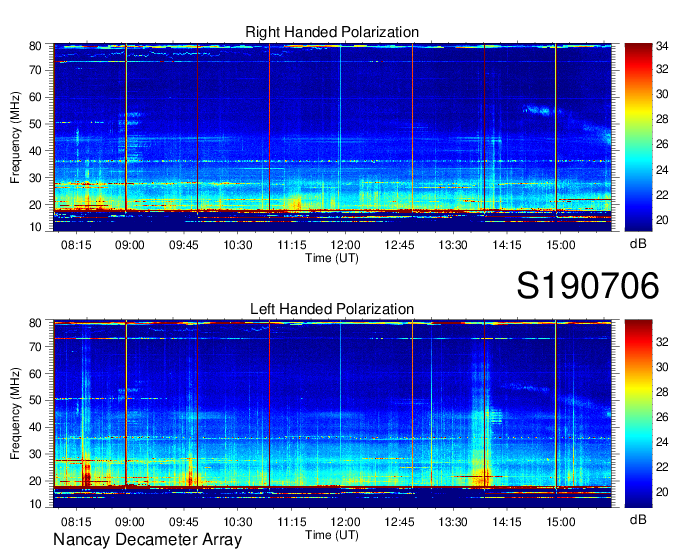Click the 30 MHz tick on Left Handed plot

(35, 454)
